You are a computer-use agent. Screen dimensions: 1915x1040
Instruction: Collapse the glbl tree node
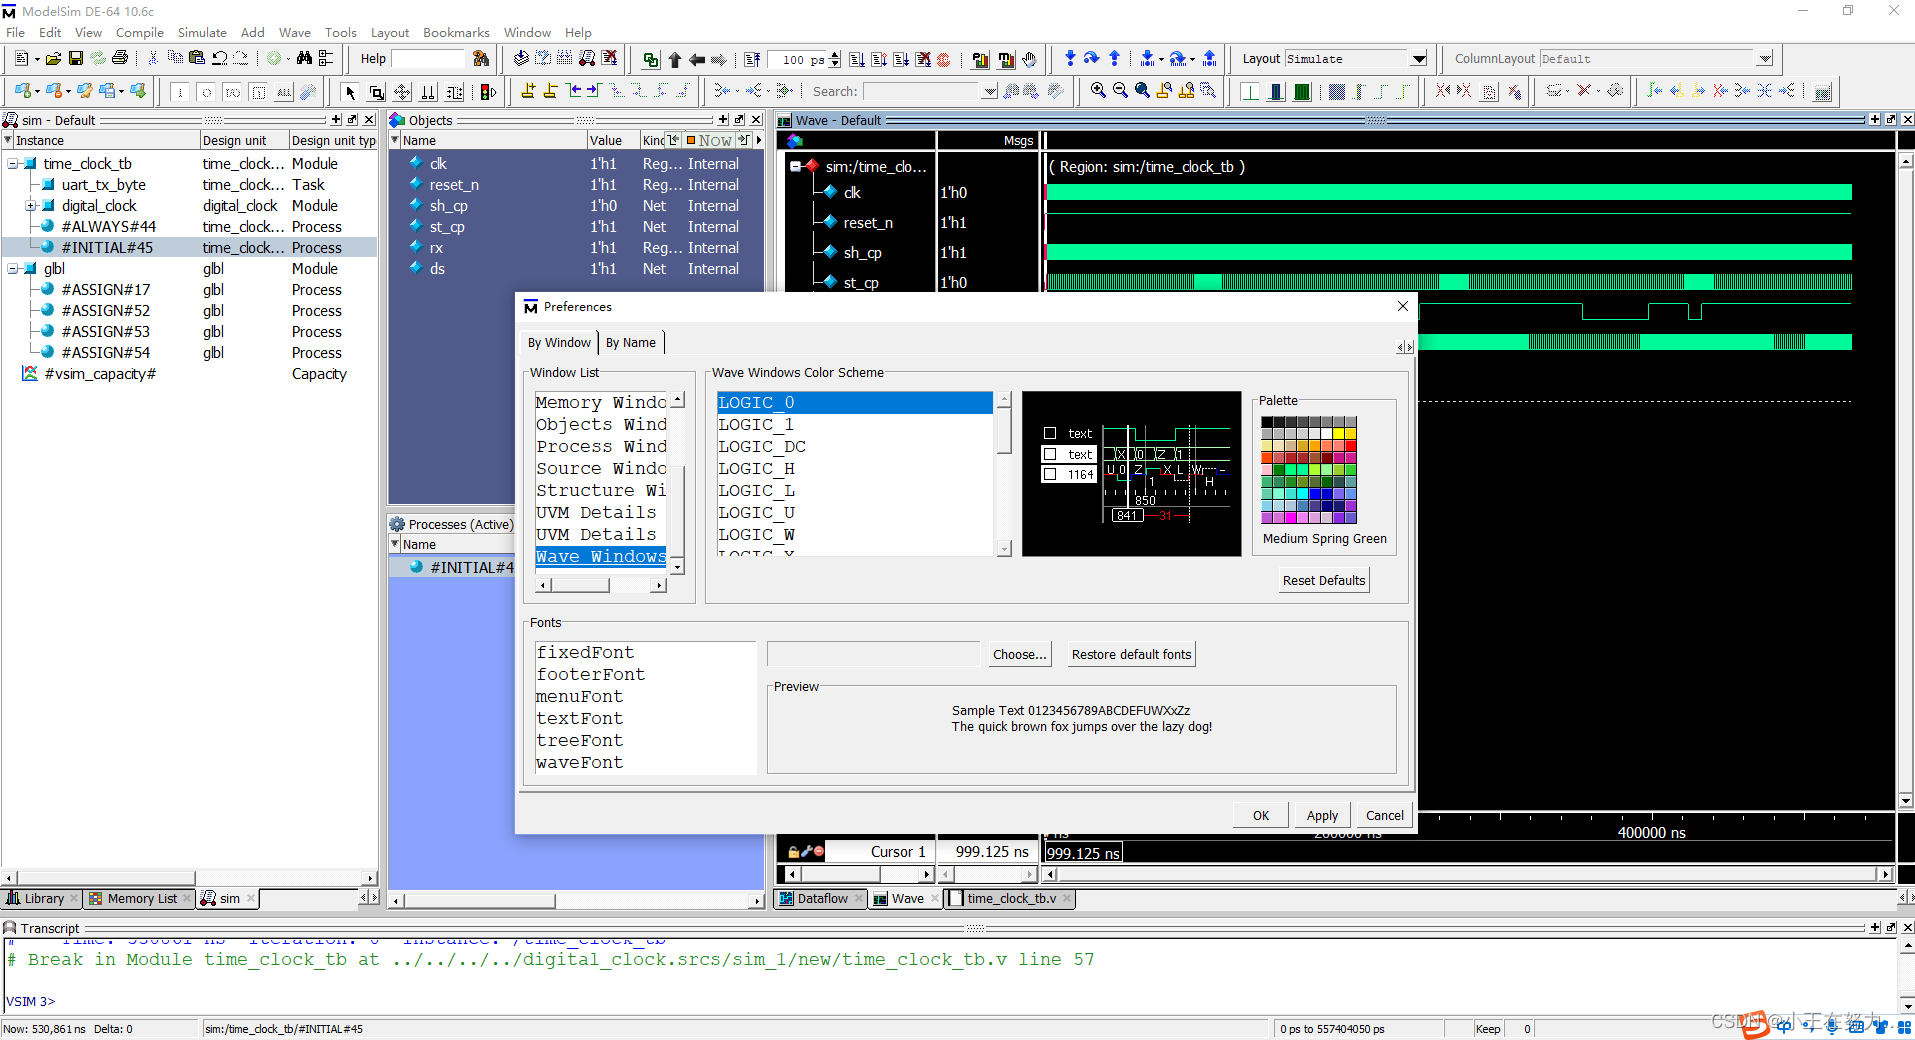coord(13,268)
